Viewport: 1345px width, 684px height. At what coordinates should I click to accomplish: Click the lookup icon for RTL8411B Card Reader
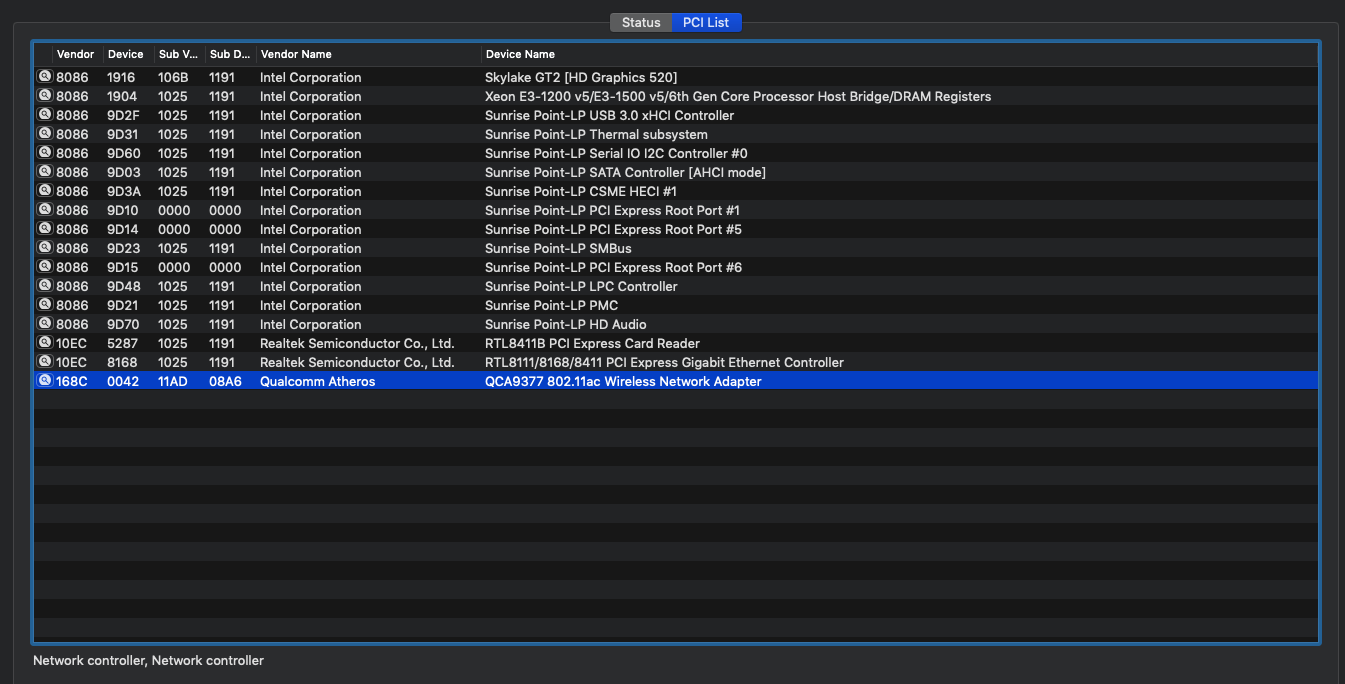(x=44, y=343)
